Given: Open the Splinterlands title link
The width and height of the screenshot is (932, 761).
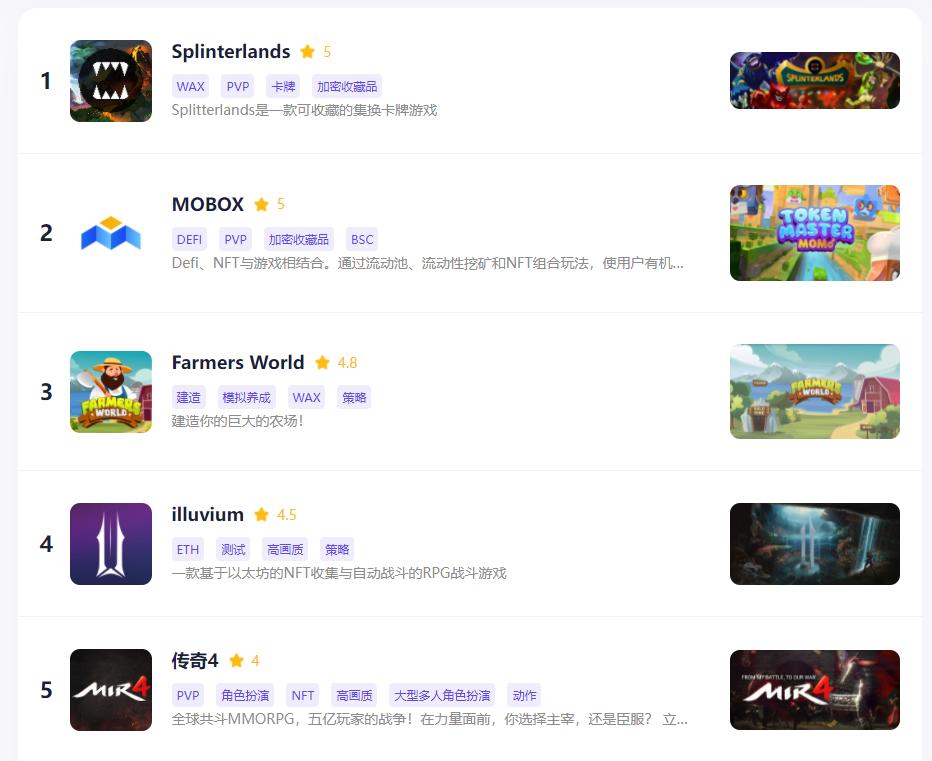Looking at the screenshot, I should point(231,52).
